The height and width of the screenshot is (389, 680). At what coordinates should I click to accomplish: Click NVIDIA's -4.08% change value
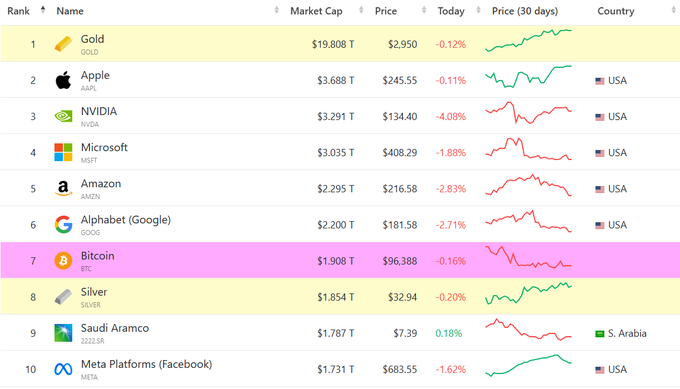click(x=451, y=117)
